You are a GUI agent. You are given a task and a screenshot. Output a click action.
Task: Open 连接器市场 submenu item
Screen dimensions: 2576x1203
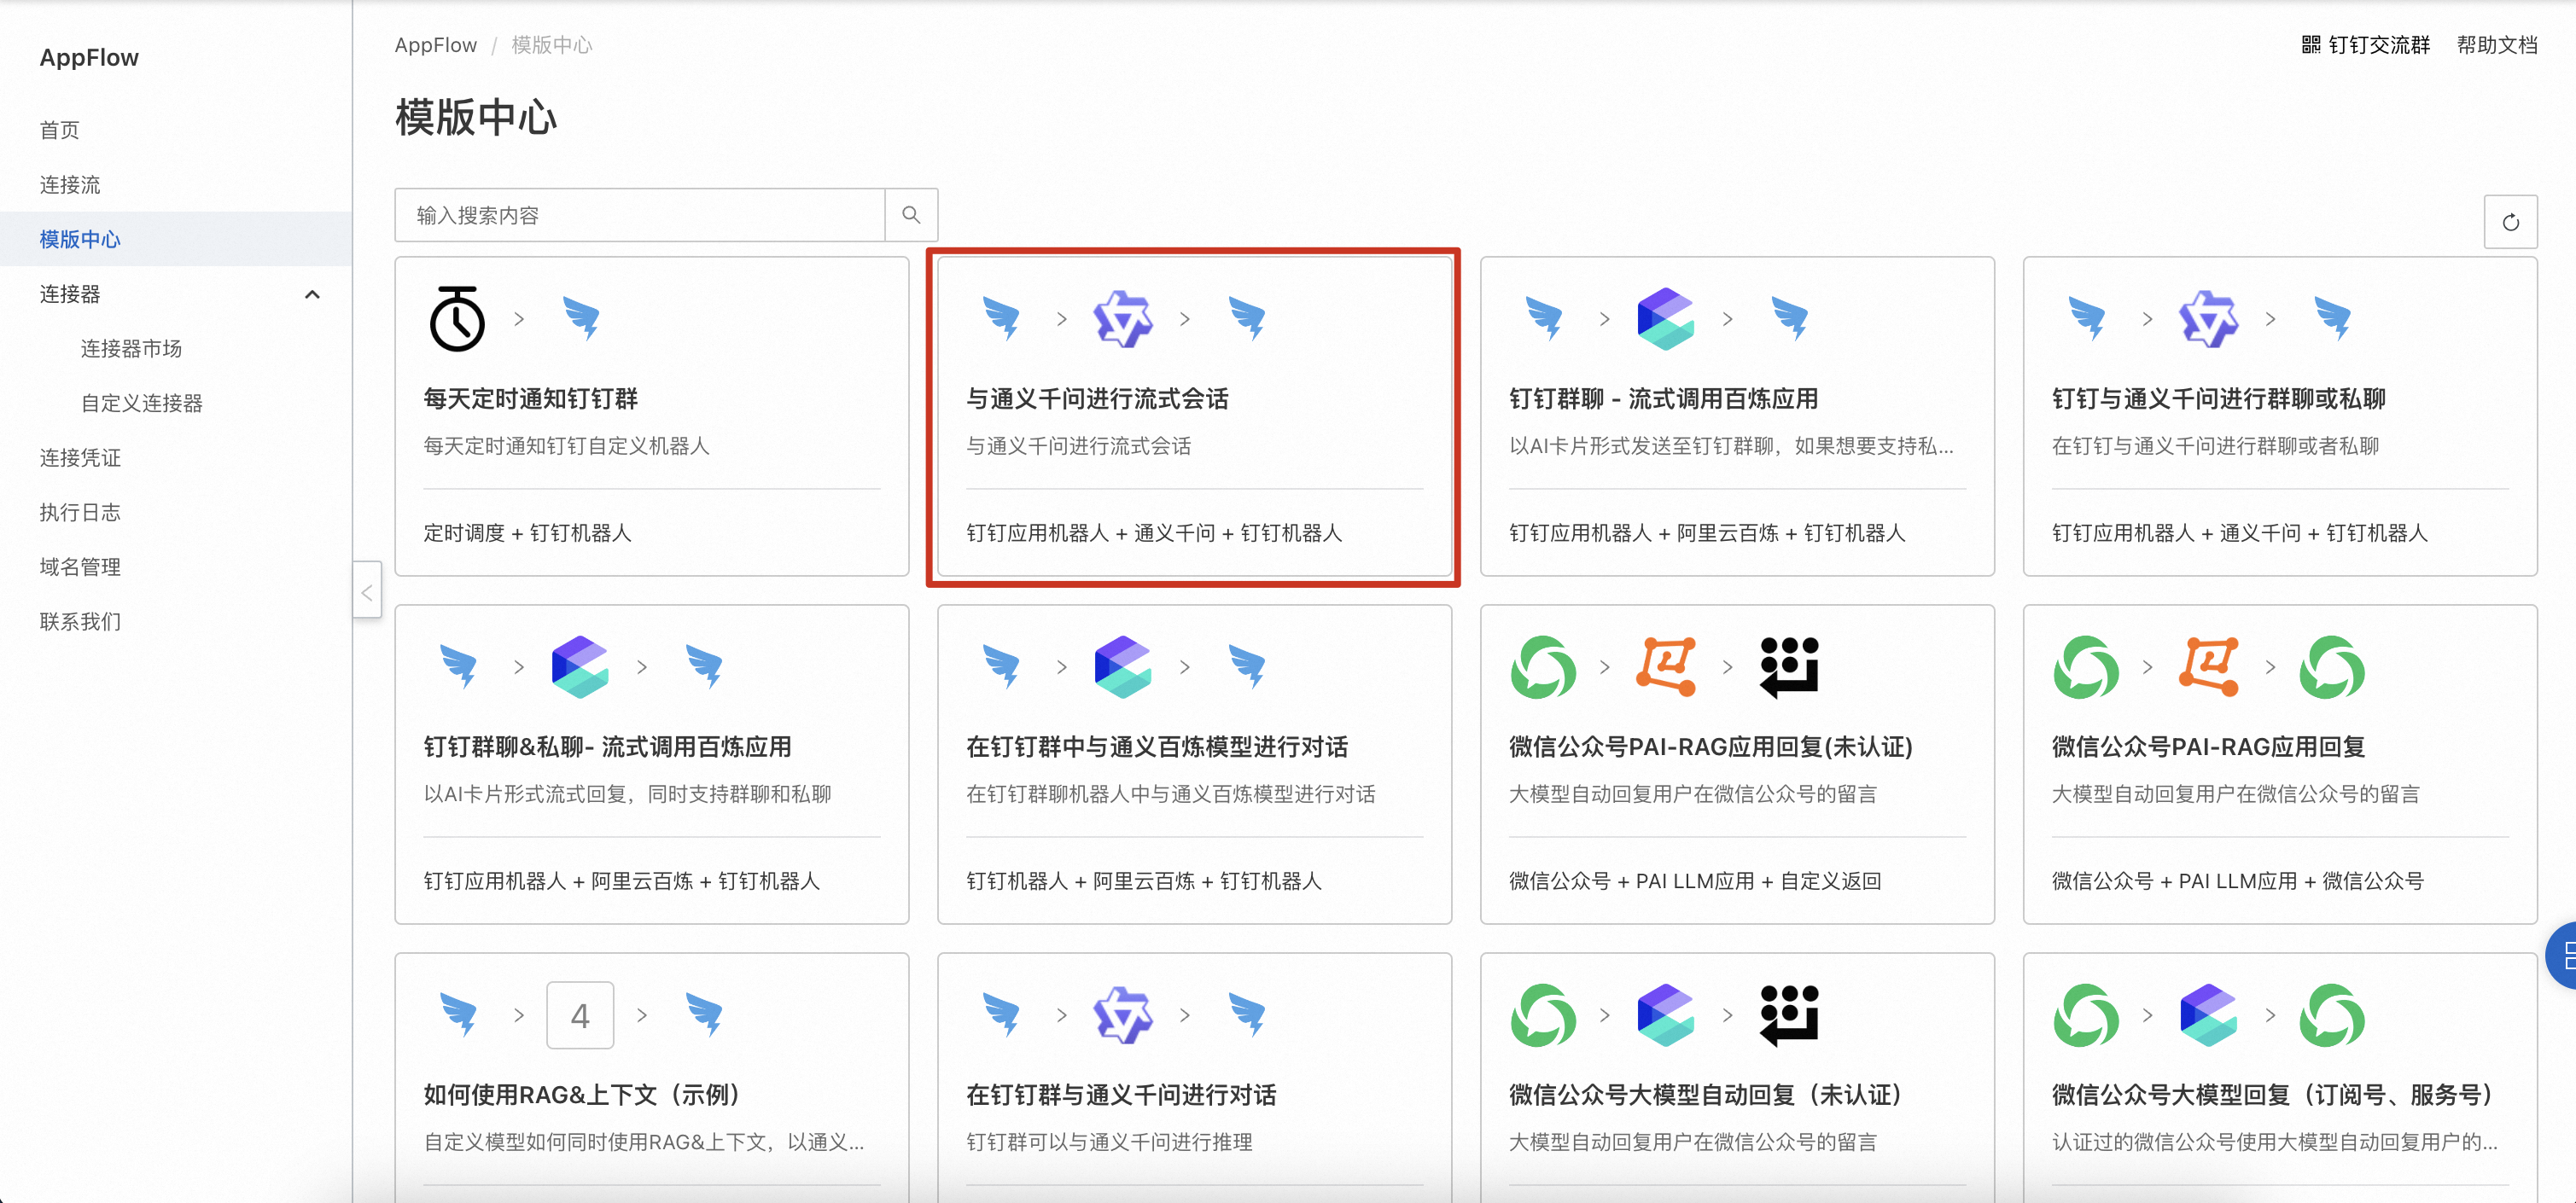[131, 349]
